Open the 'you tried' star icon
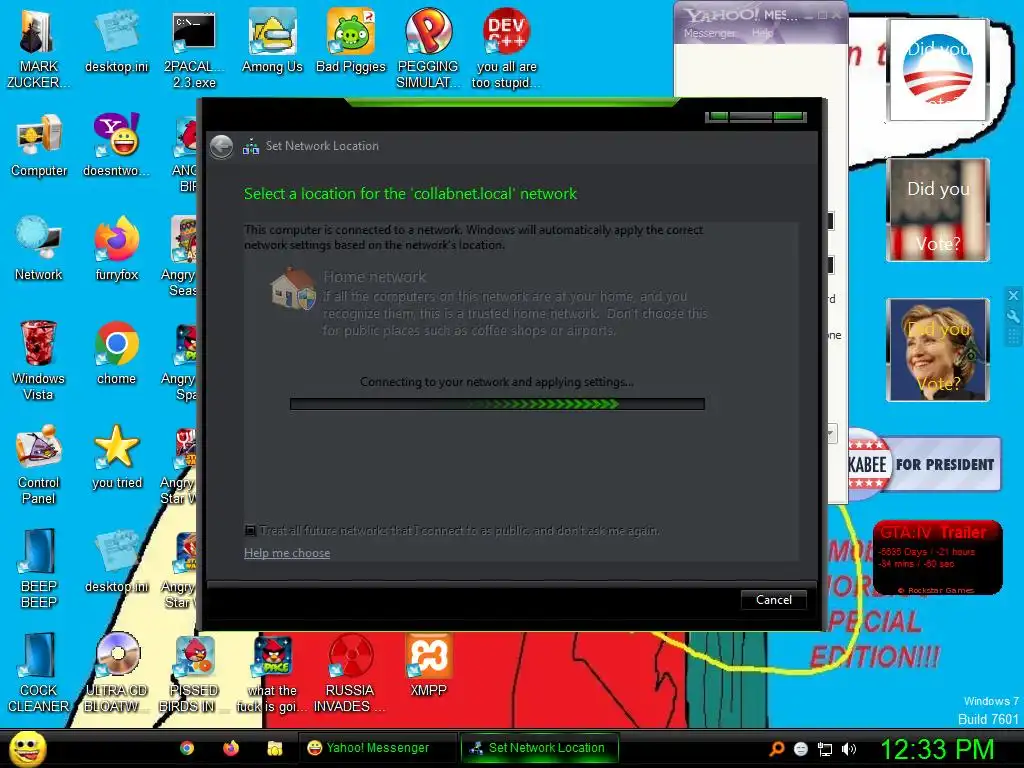Screen dimensions: 1024x768 116,457
